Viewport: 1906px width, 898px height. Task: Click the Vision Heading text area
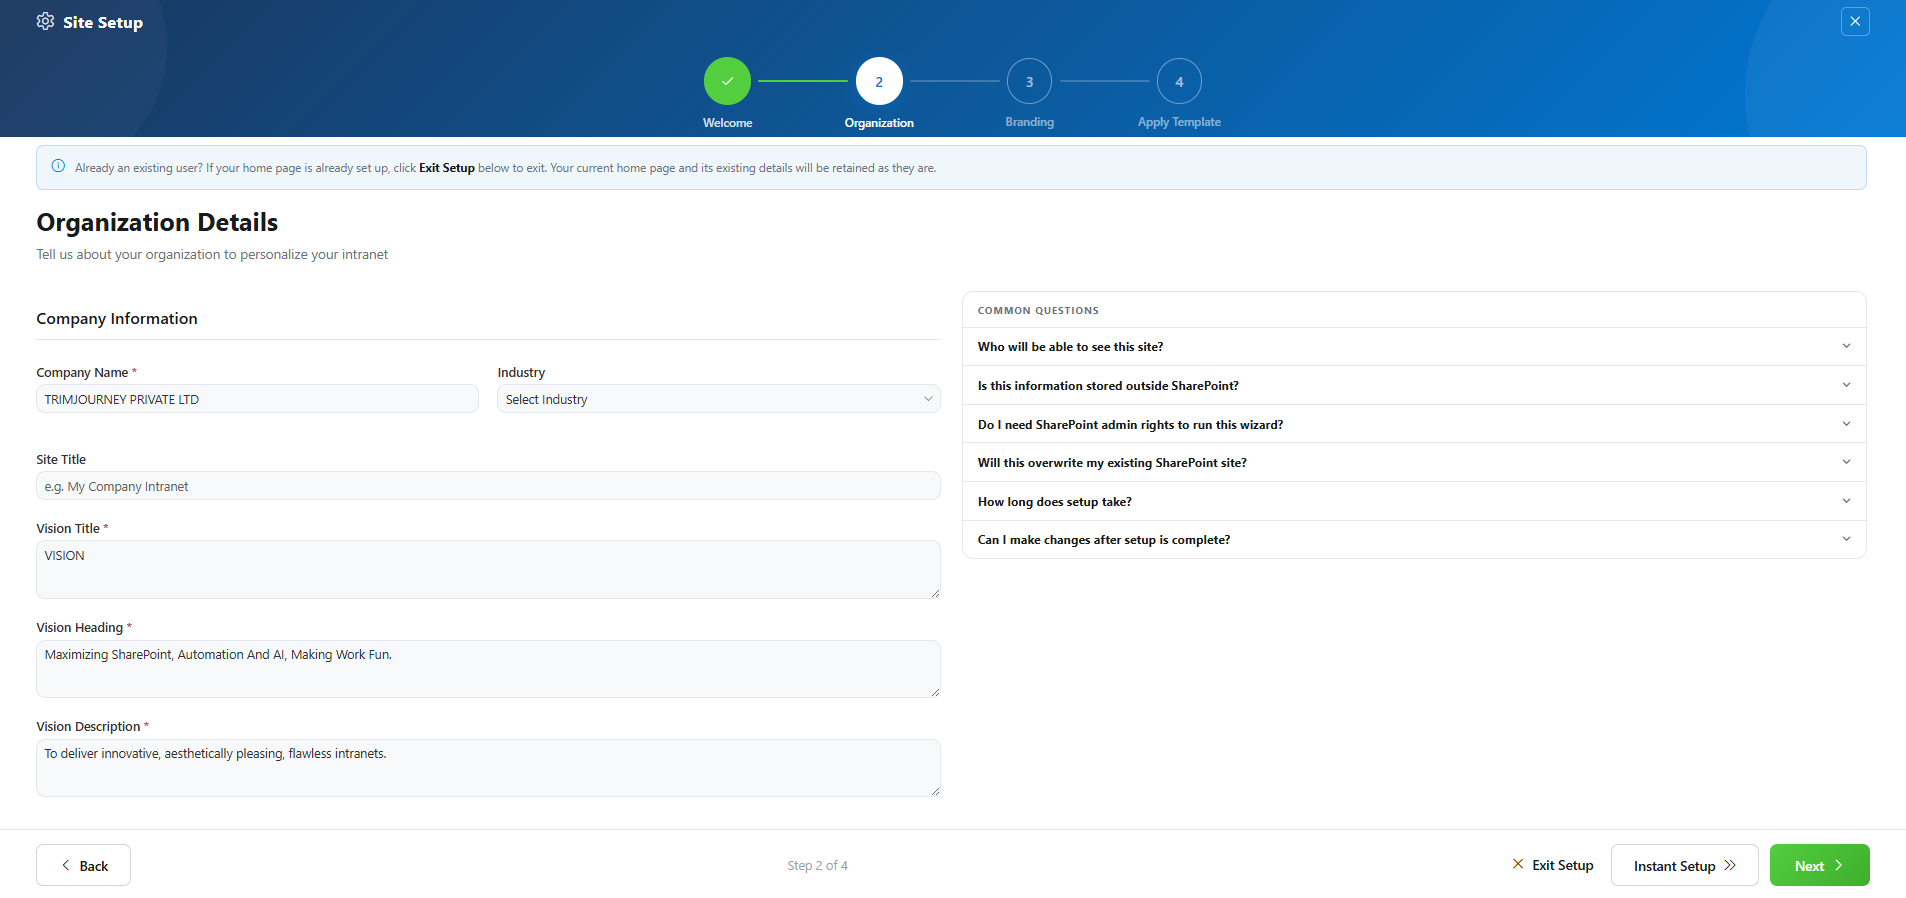[x=488, y=669]
